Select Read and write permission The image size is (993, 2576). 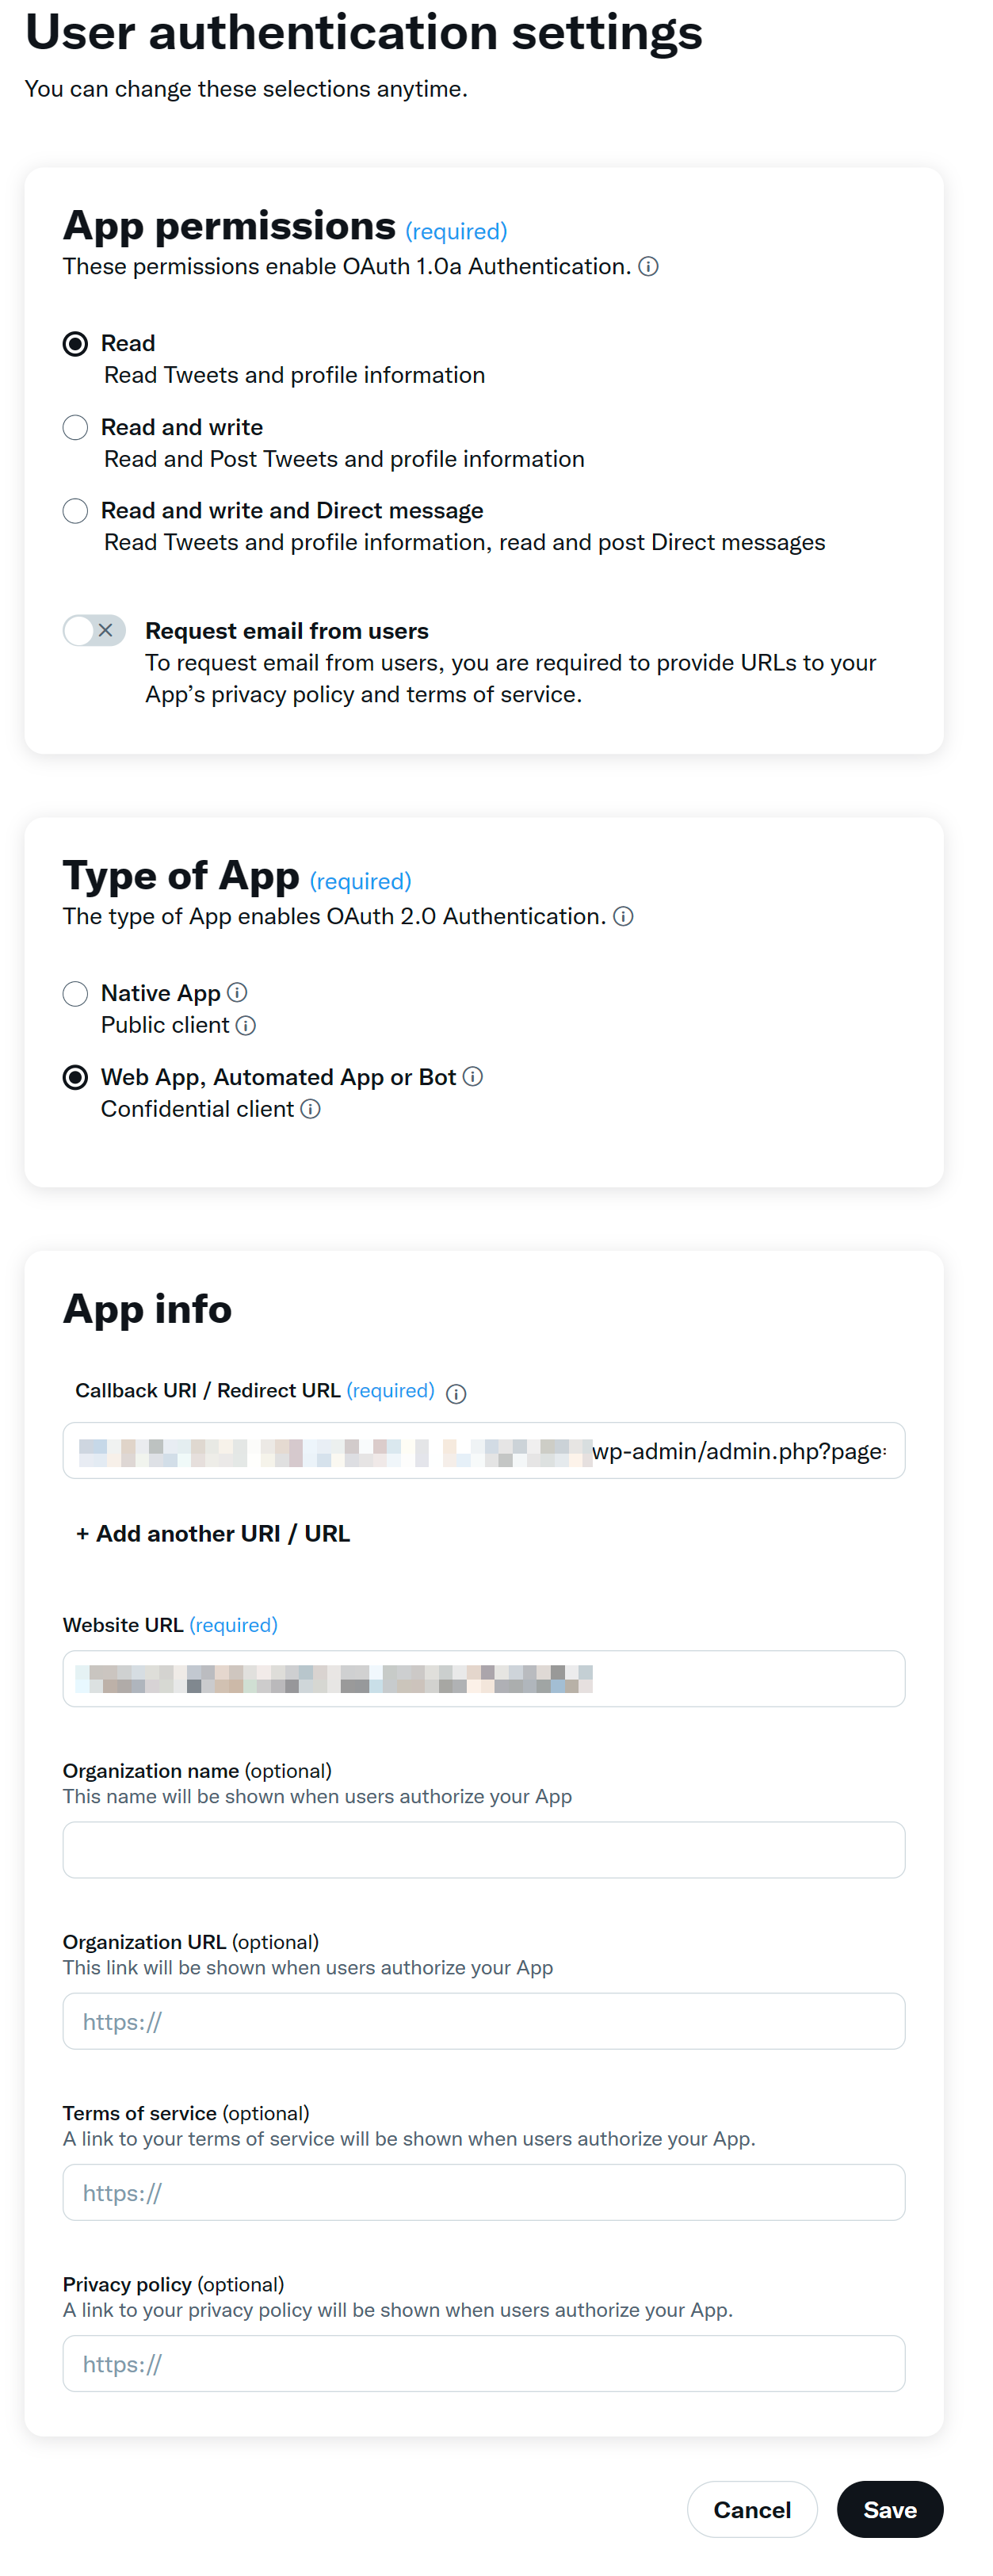pyautogui.click(x=75, y=428)
